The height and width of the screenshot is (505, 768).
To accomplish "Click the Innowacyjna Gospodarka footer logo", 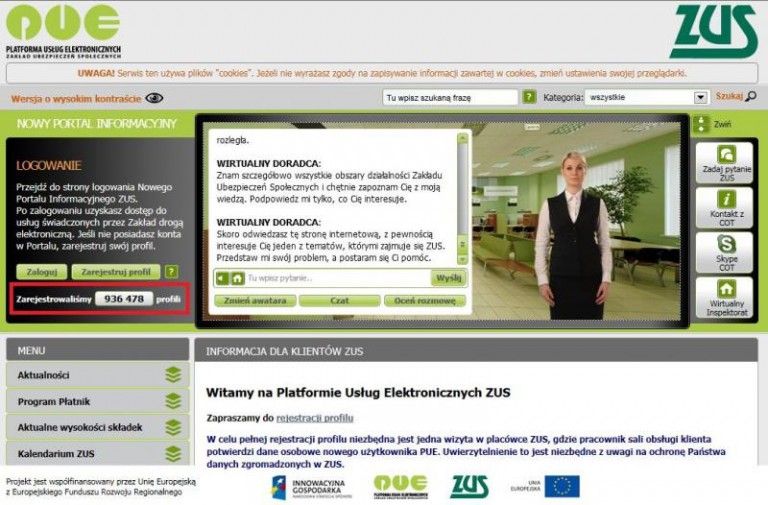I will [x=312, y=487].
